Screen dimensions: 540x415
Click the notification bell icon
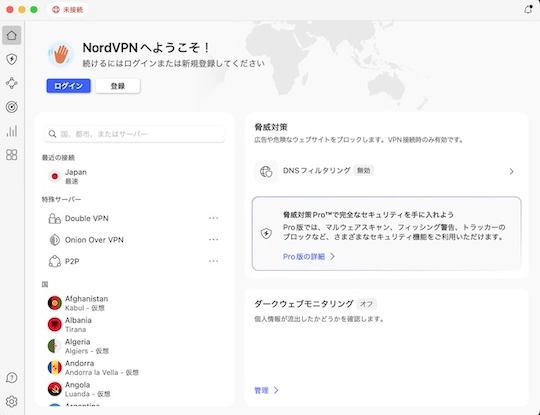pos(528,9)
